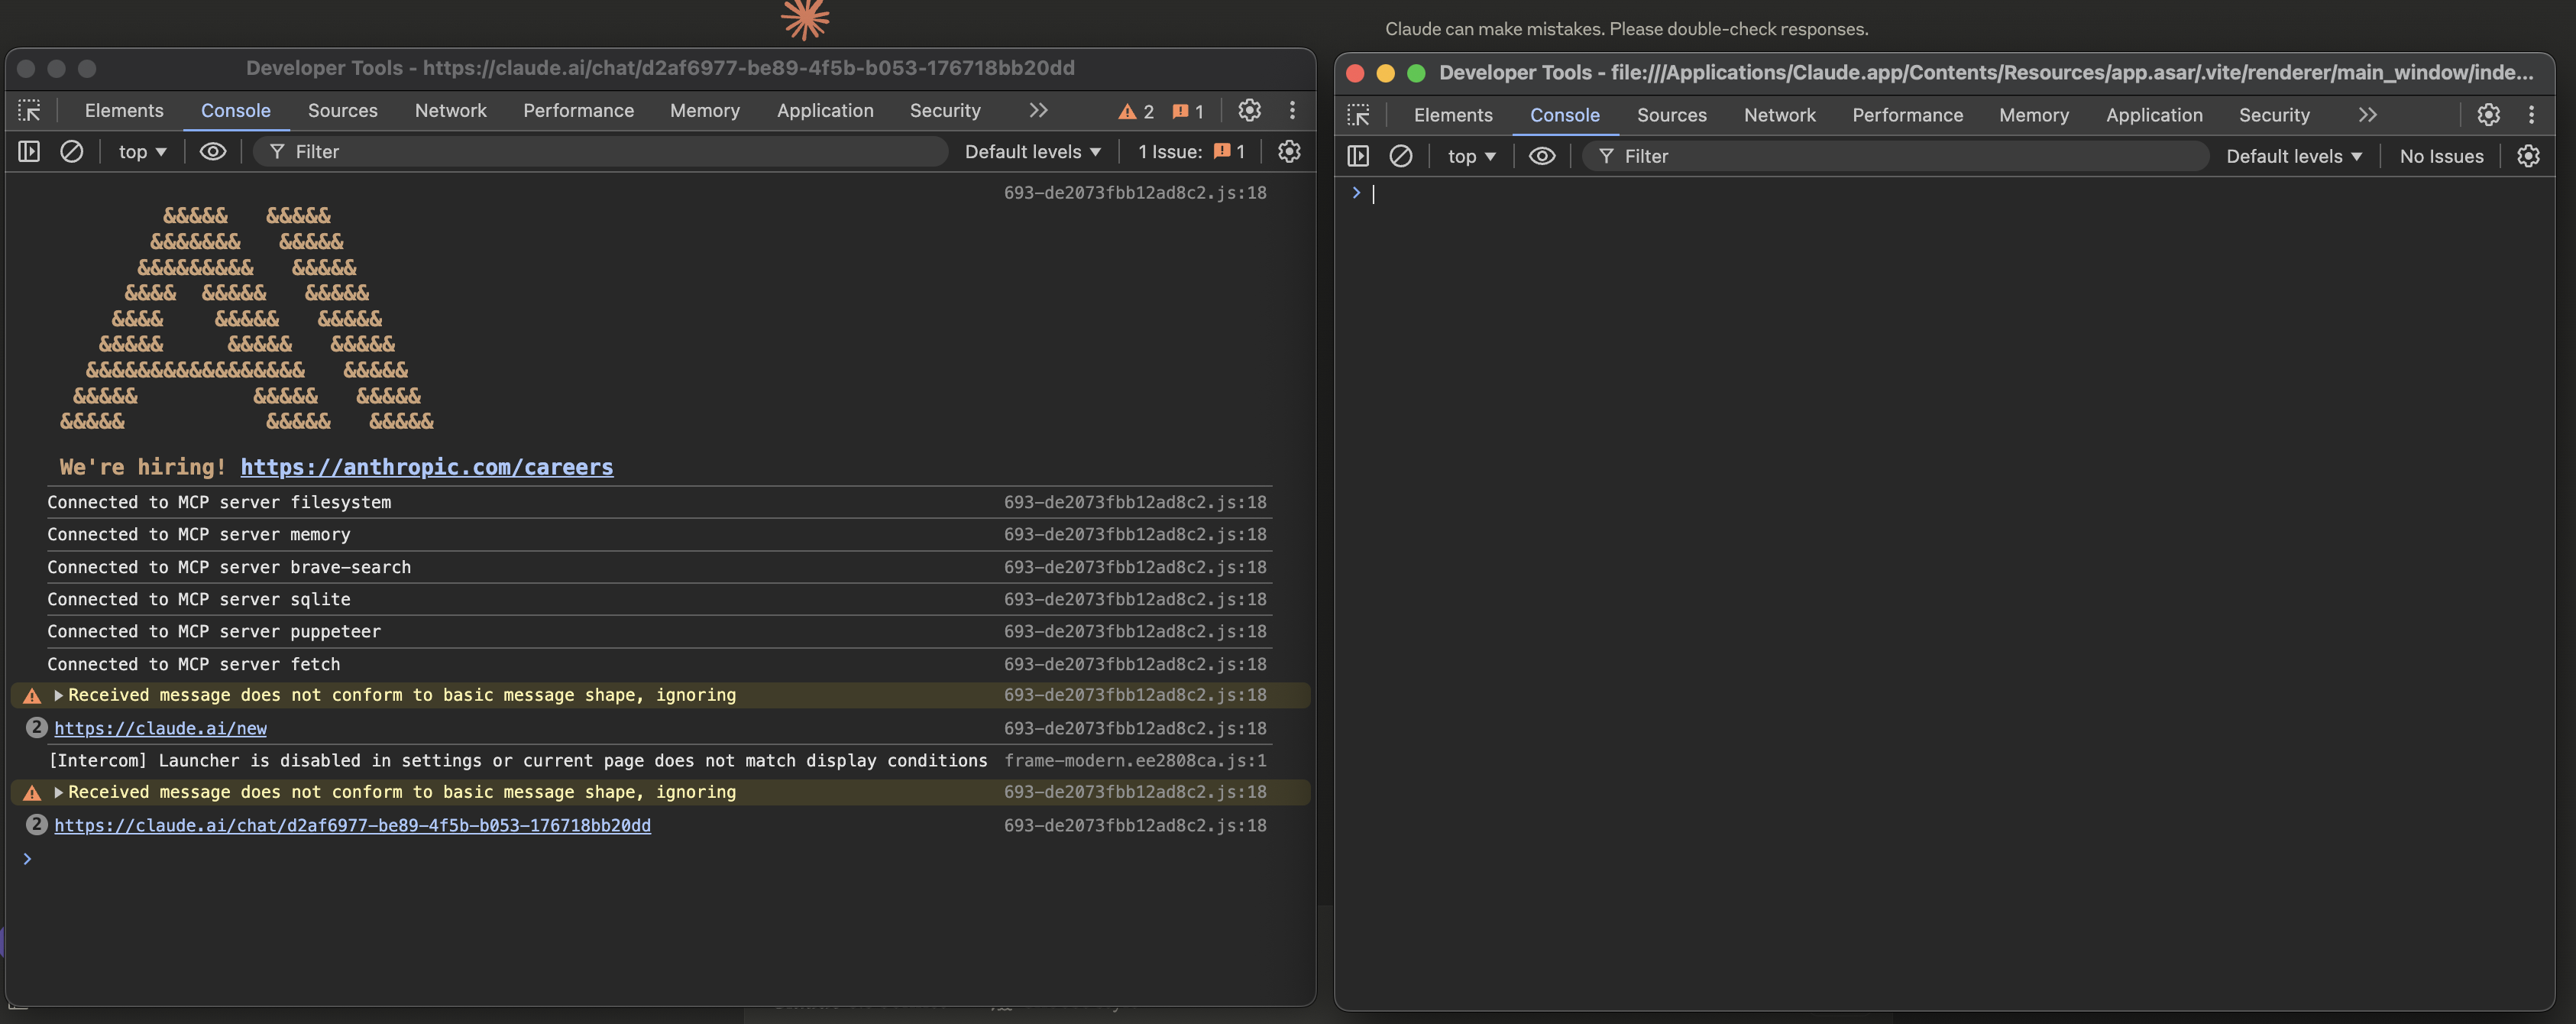The image size is (2576, 1024).
Task: Select 'Connected to MCP server brave-search' message
Action: point(229,567)
